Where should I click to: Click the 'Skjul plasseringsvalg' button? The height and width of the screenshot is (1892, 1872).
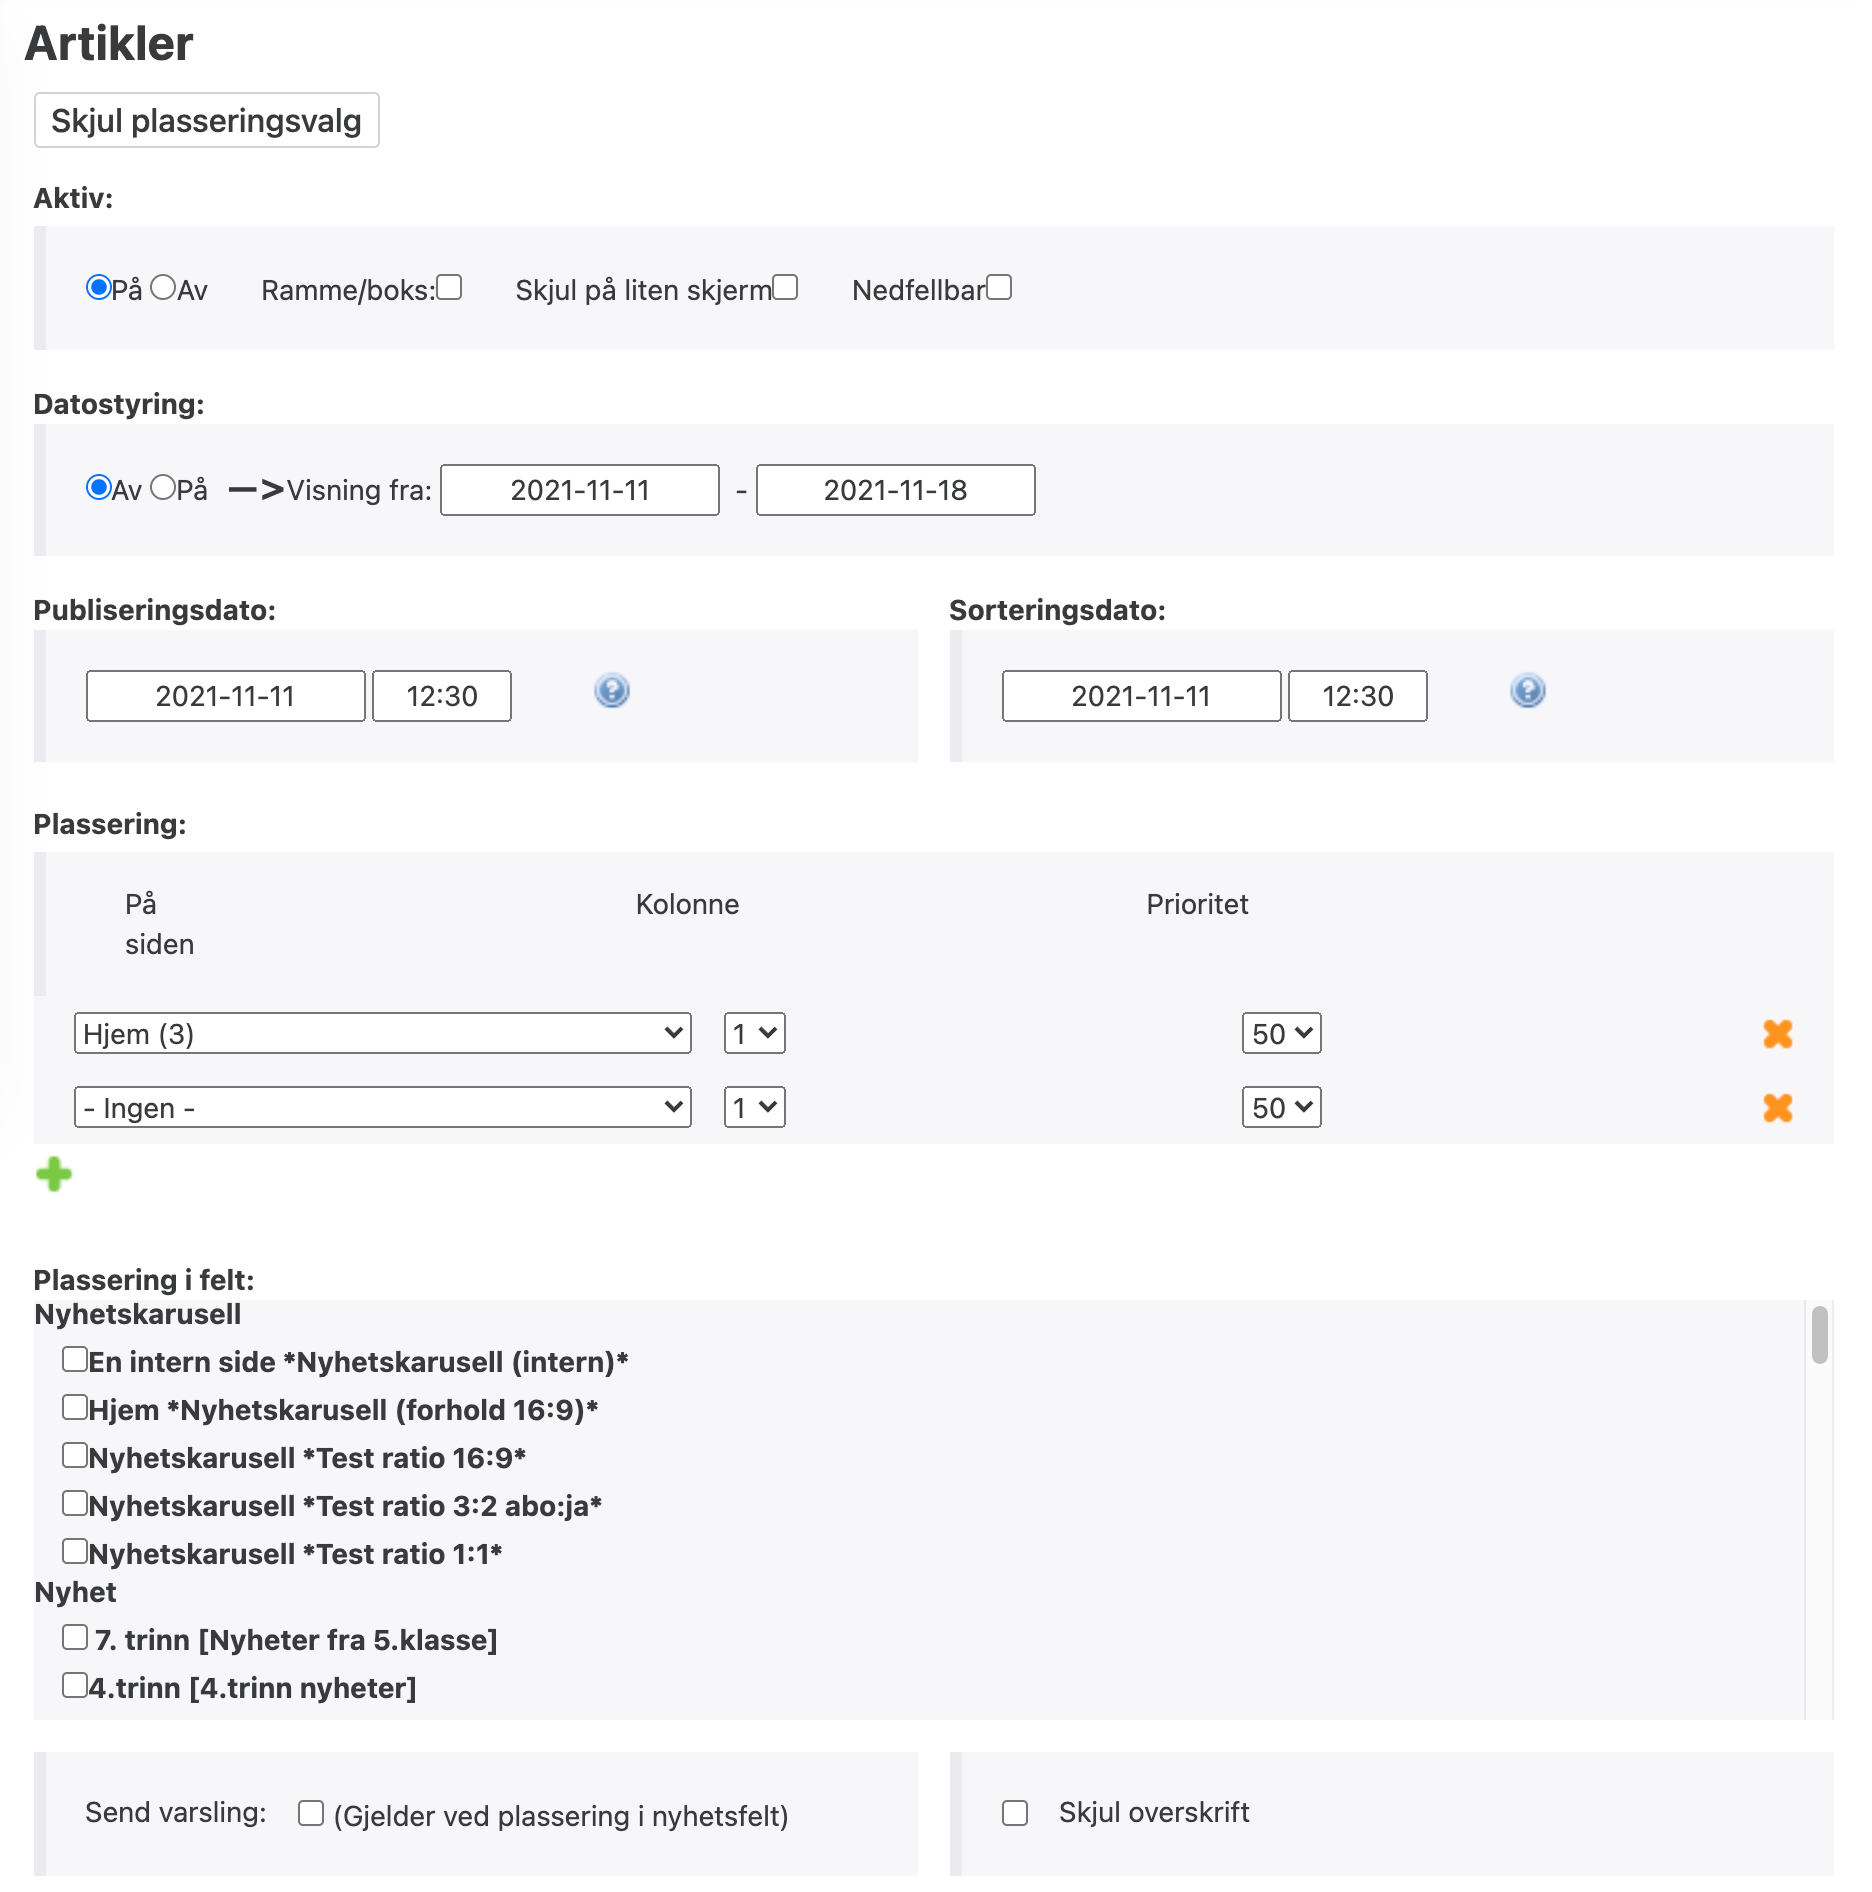tap(207, 120)
